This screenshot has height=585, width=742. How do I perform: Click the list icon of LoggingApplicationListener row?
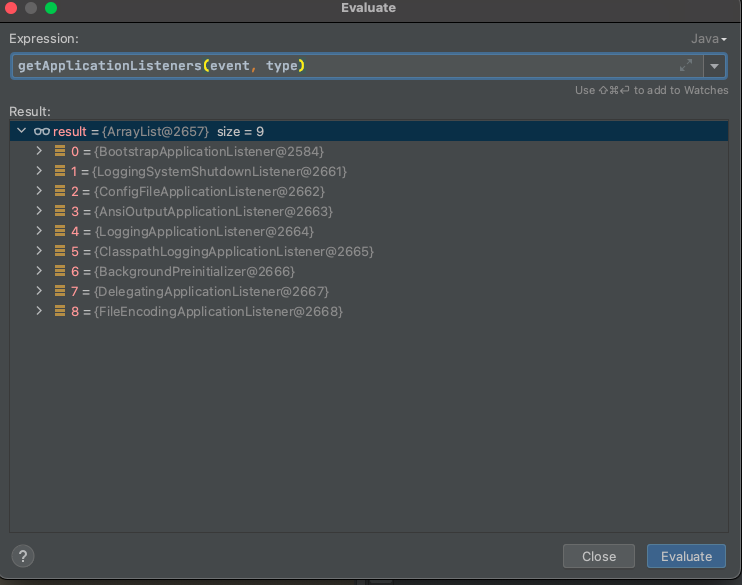60,231
